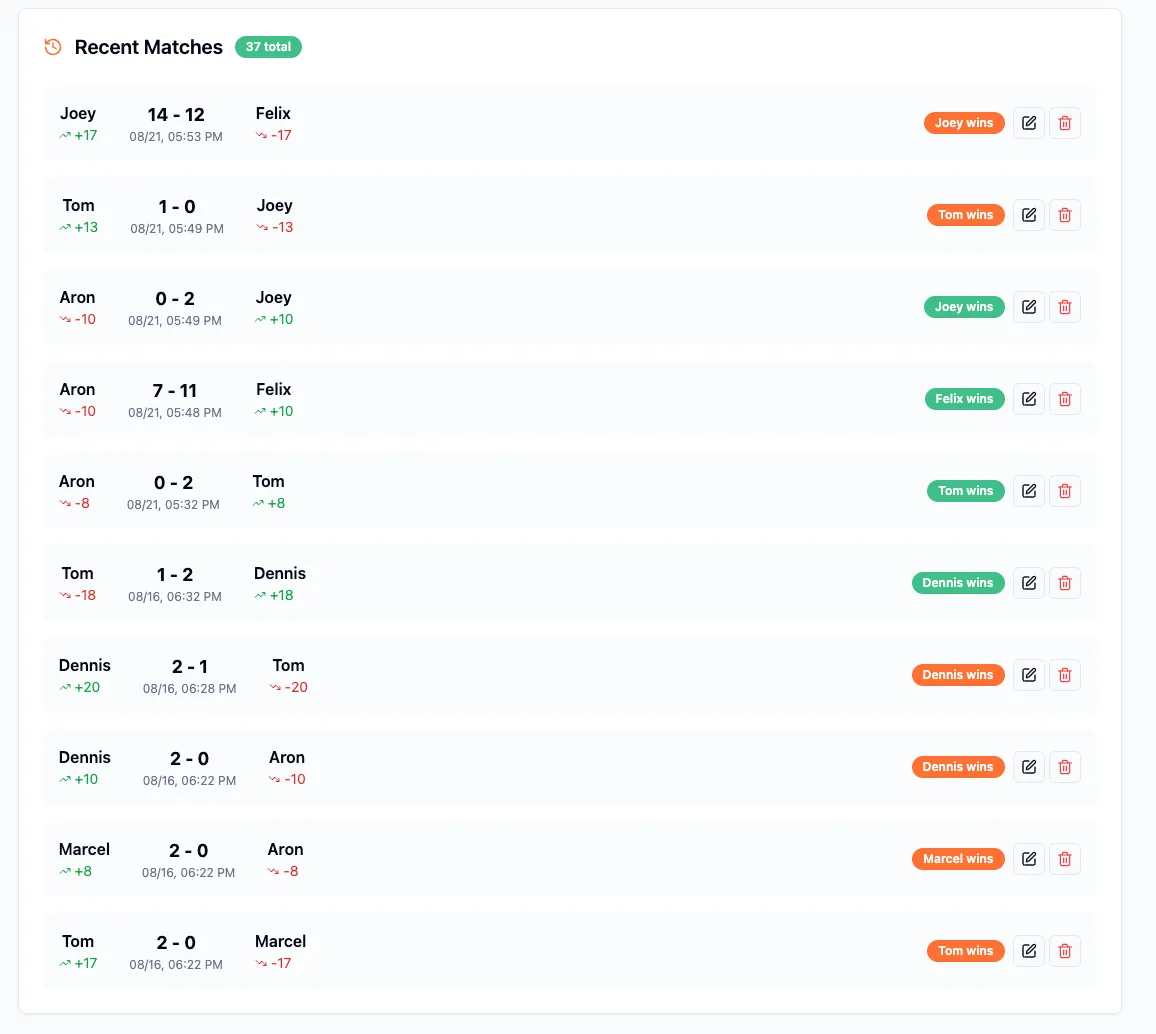The image size is (1156, 1034).
Task: Click the trash icon for the Aron vs Felix match
Action: (x=1065, y=398)
